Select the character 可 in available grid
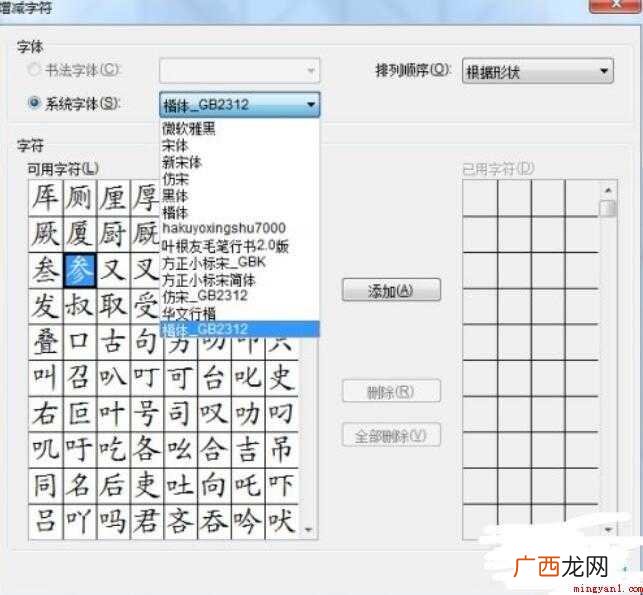The height and width of the screenshot is (595, 643). click(x=180, y=378)
